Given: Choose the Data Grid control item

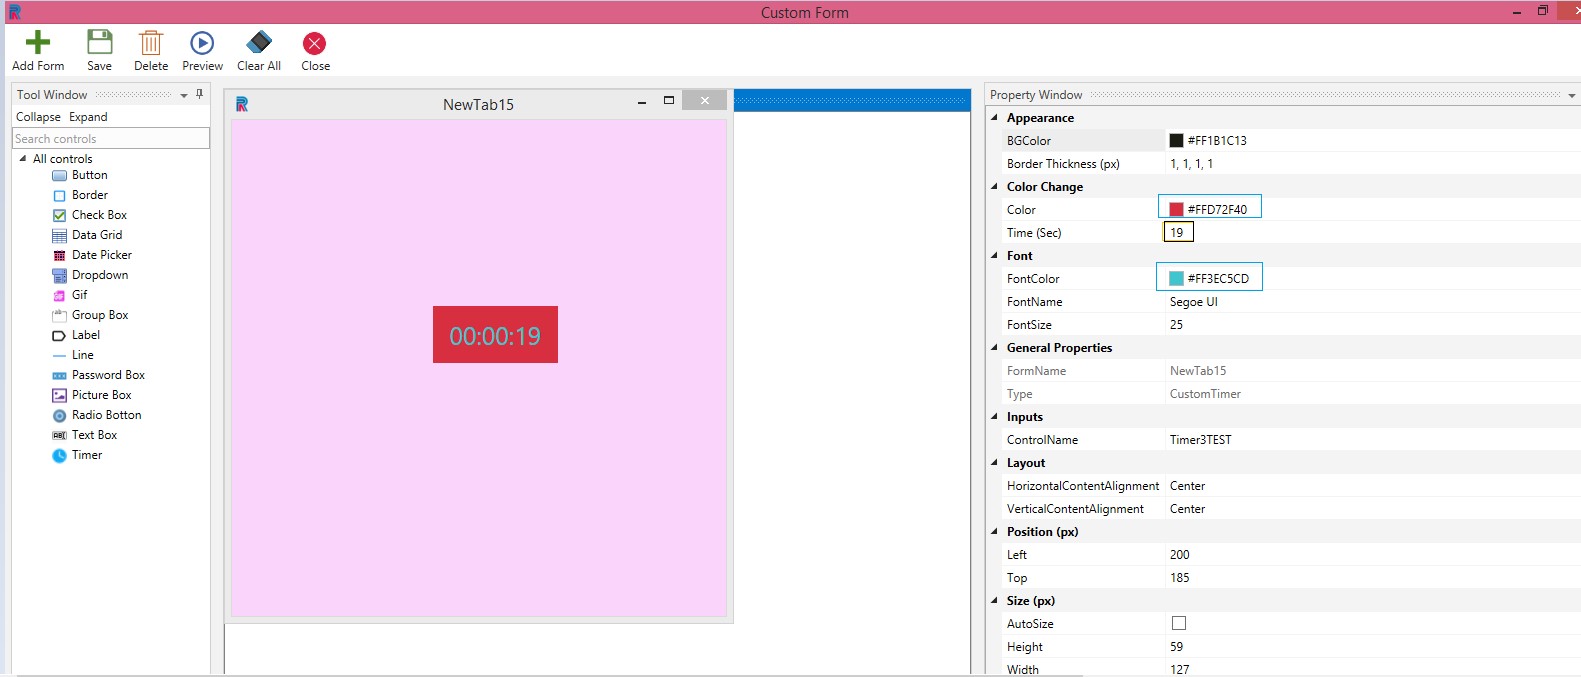Looking at the screenshot, I should tap(96, 235).
